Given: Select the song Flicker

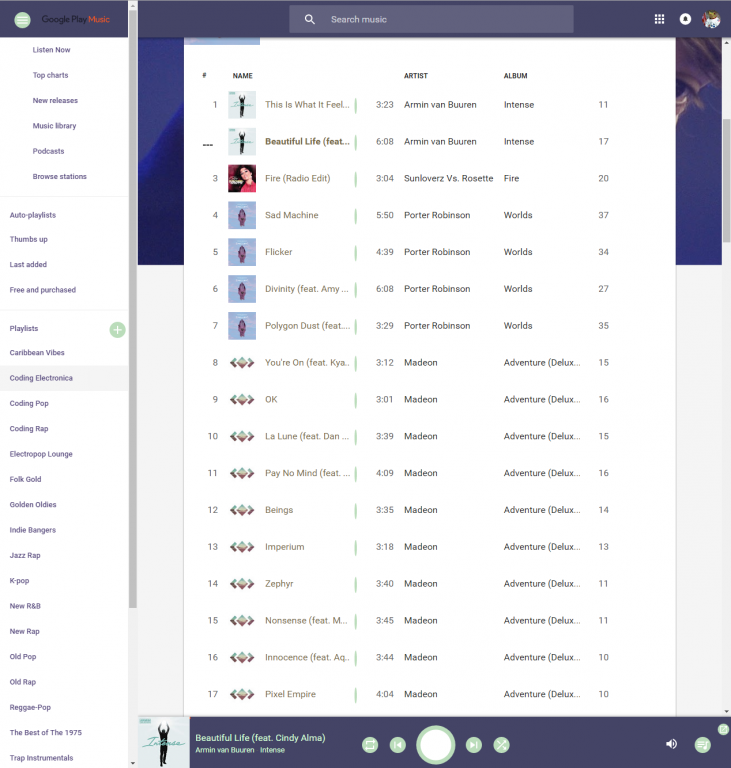Looking at the screenshot, I should click(279, 252).
